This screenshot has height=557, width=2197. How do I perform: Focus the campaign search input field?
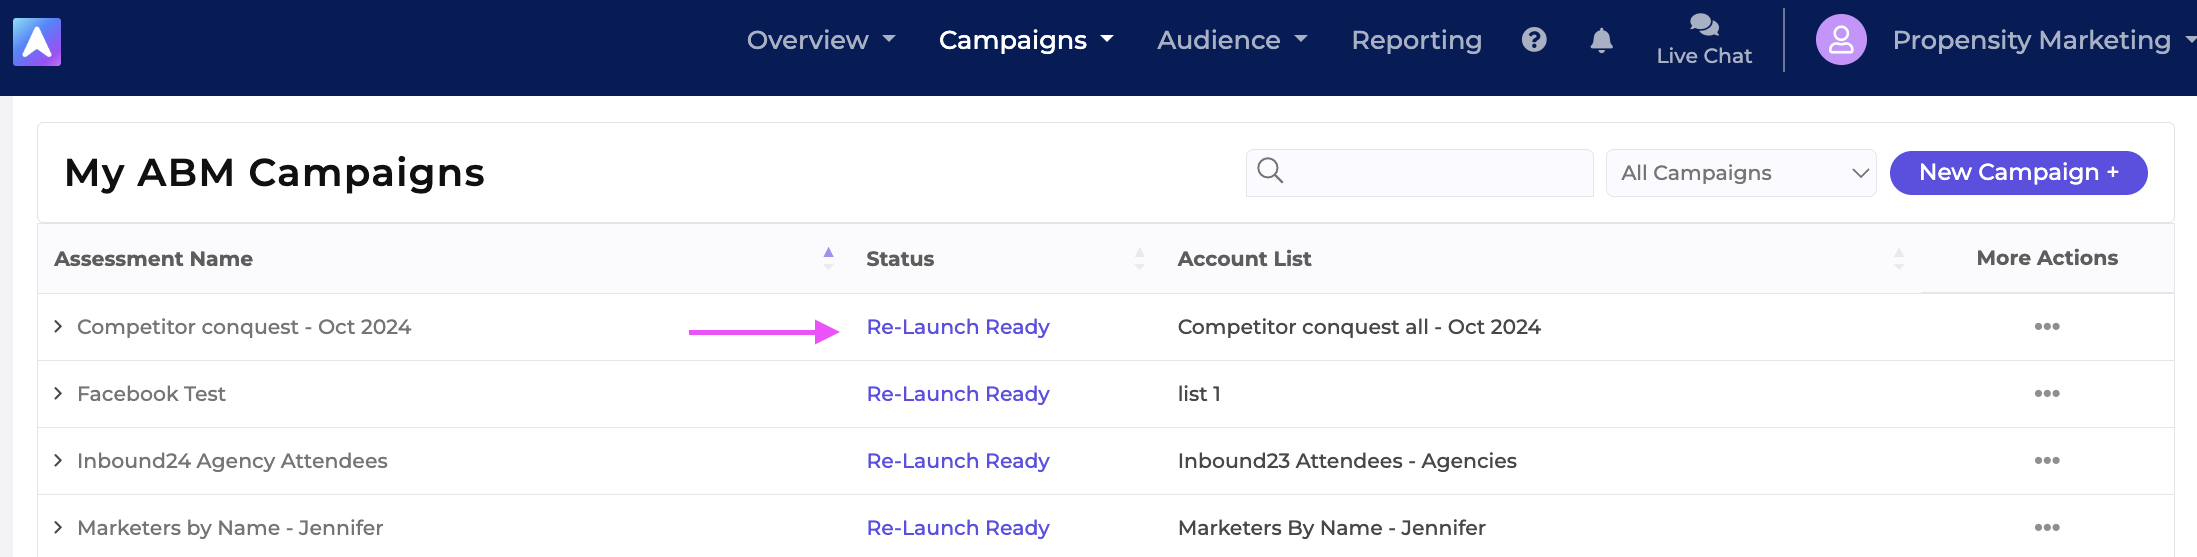(1419, 173)
